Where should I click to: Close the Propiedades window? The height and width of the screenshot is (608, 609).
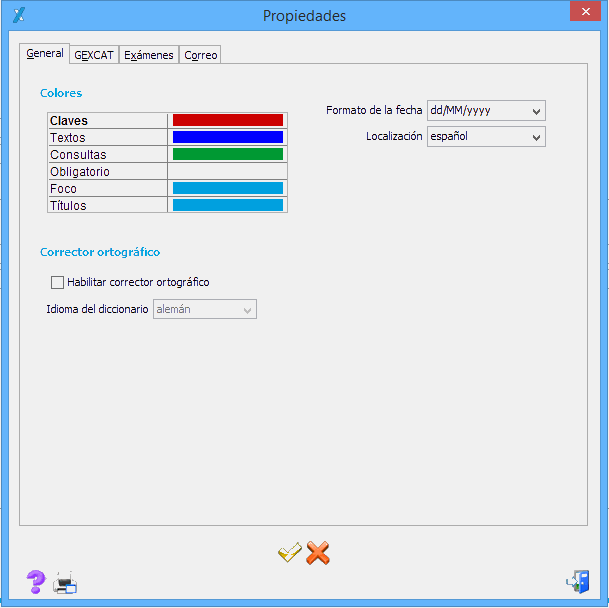[583, 13]
